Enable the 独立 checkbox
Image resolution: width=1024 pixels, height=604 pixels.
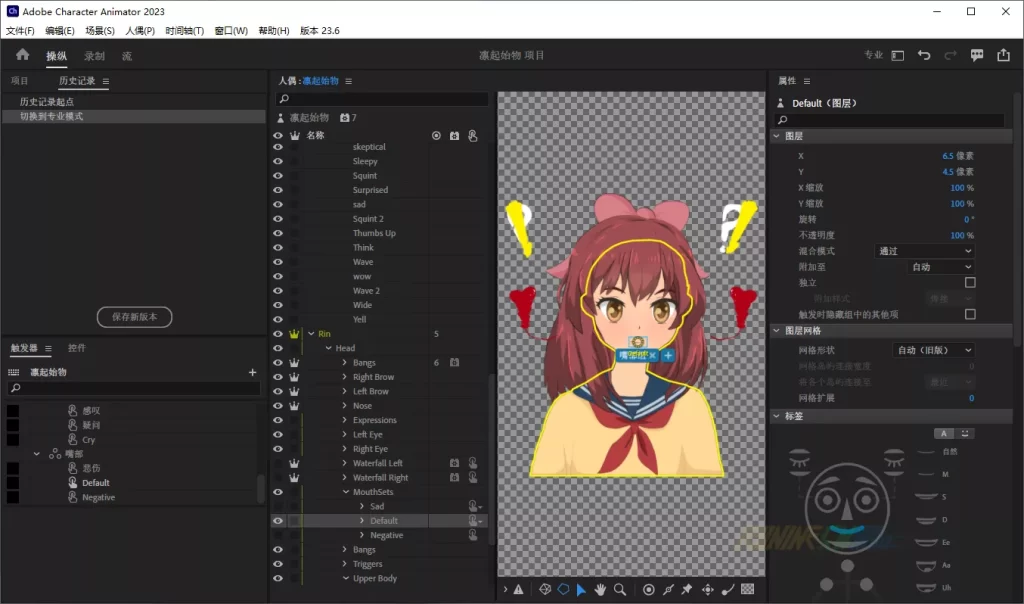click(969, 283)
